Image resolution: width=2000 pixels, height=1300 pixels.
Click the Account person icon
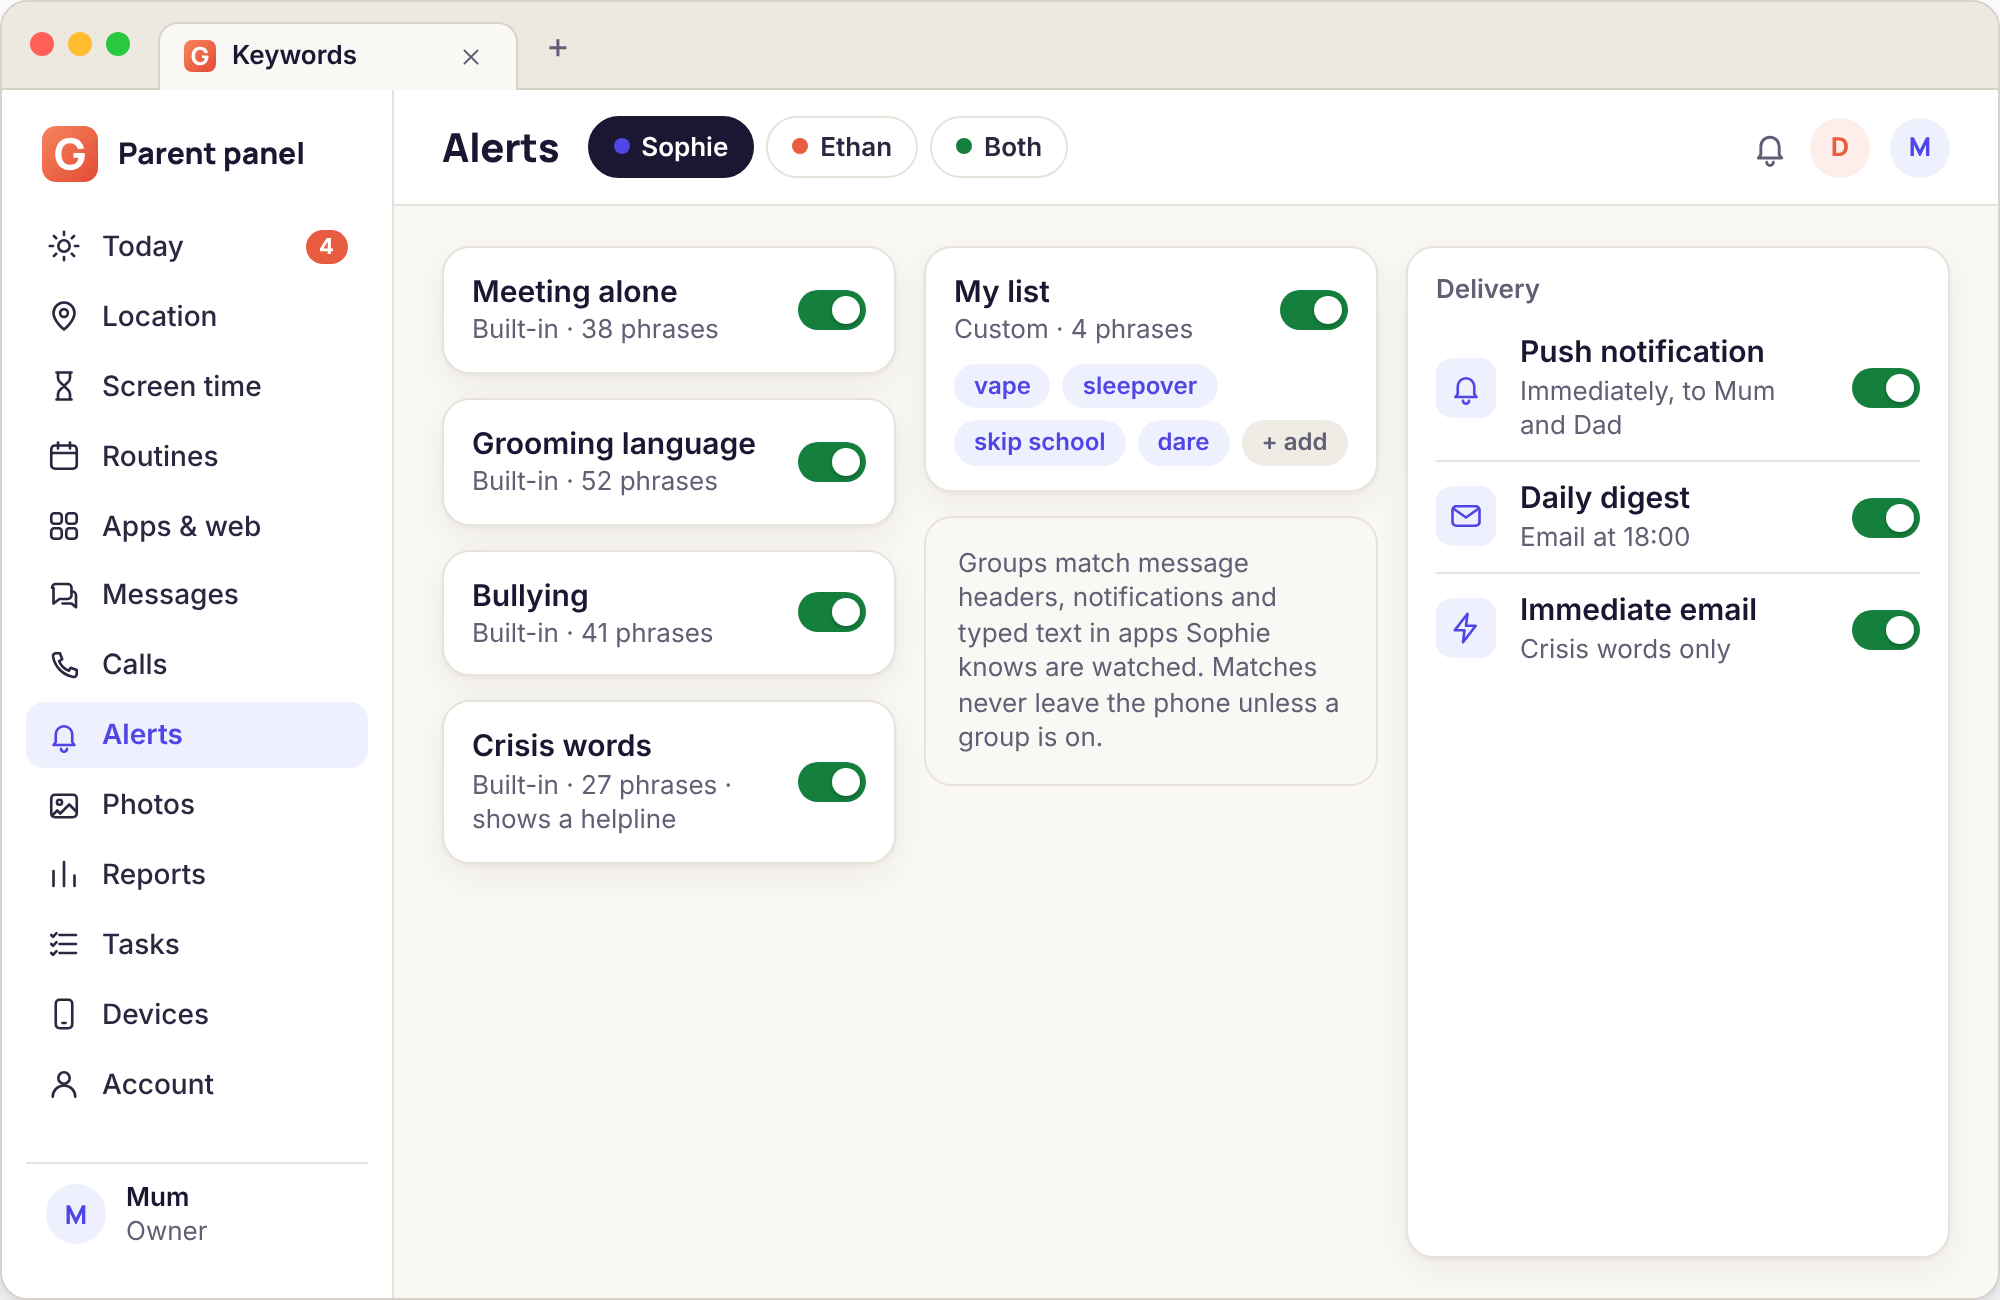coord(64,1084)
